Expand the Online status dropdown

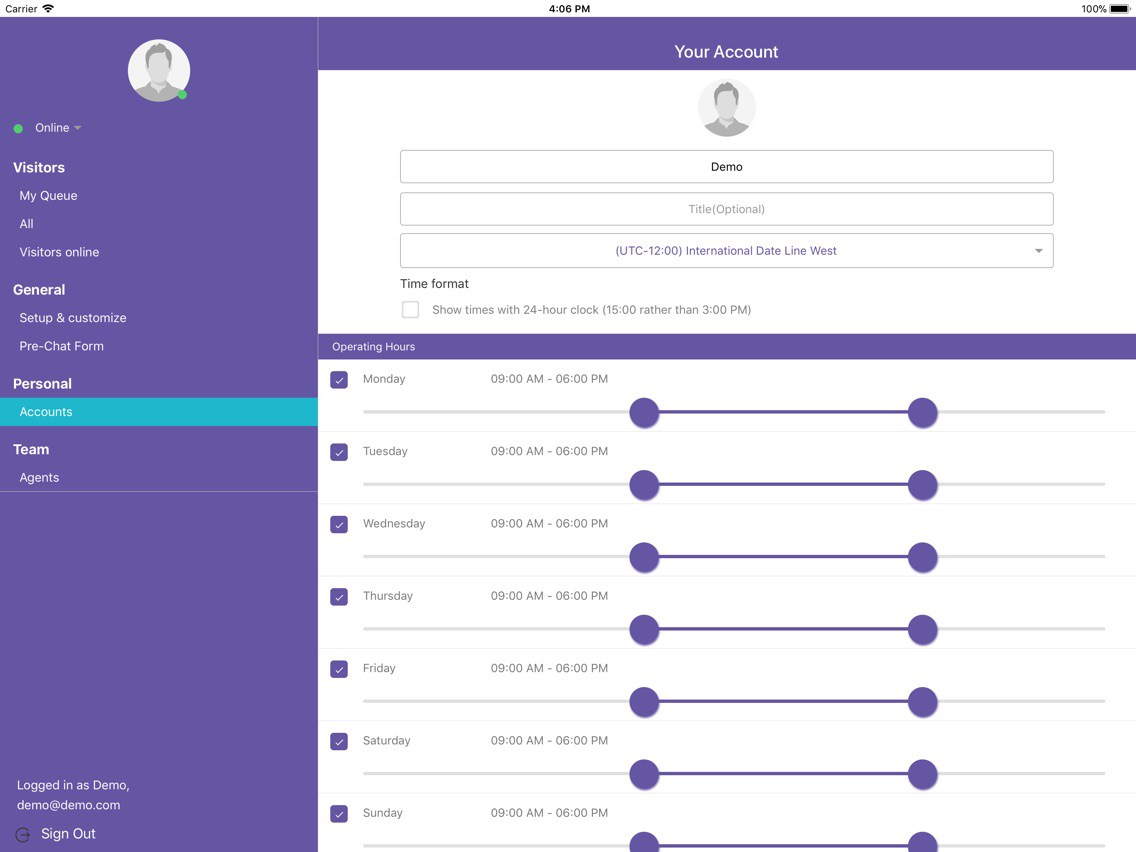tap(58, 128)
